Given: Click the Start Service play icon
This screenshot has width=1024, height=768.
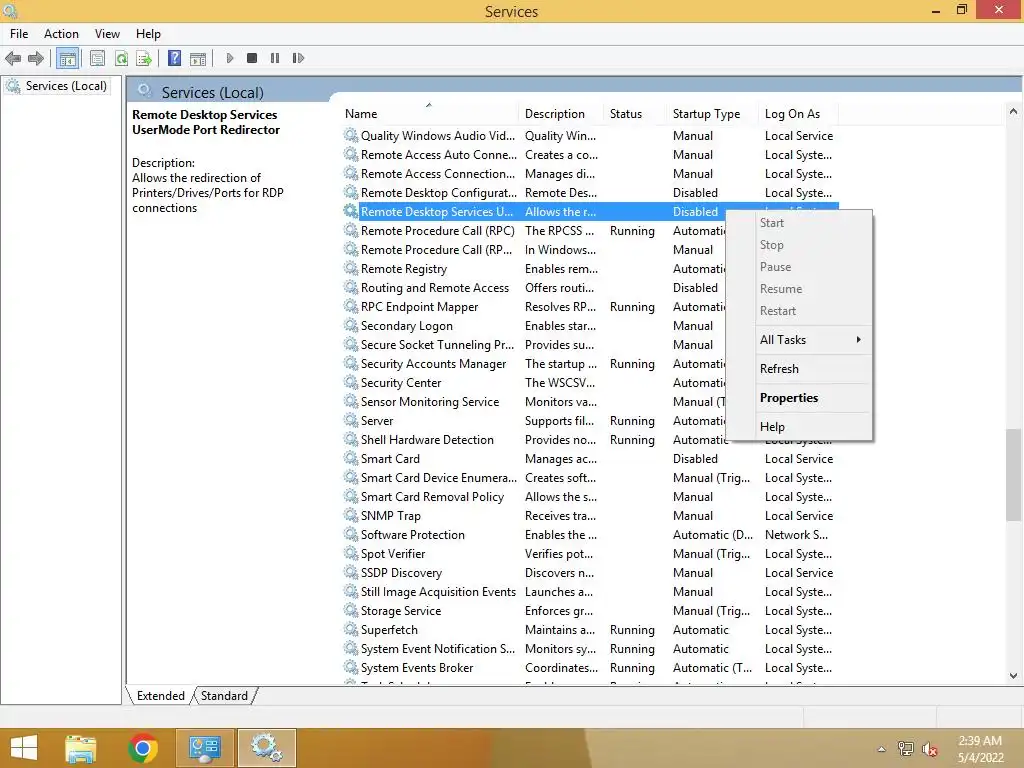Looking at the screenshot, I should point(230,58).
